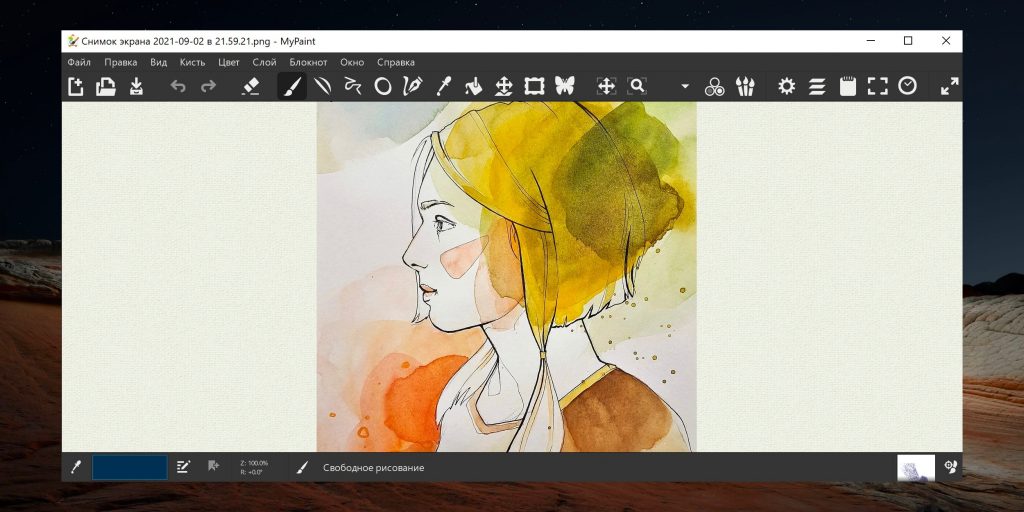The image size is (1024, 512).
Task: Select the Freehand brush tool
Action: pyautogui.click(x=292, y=87)
